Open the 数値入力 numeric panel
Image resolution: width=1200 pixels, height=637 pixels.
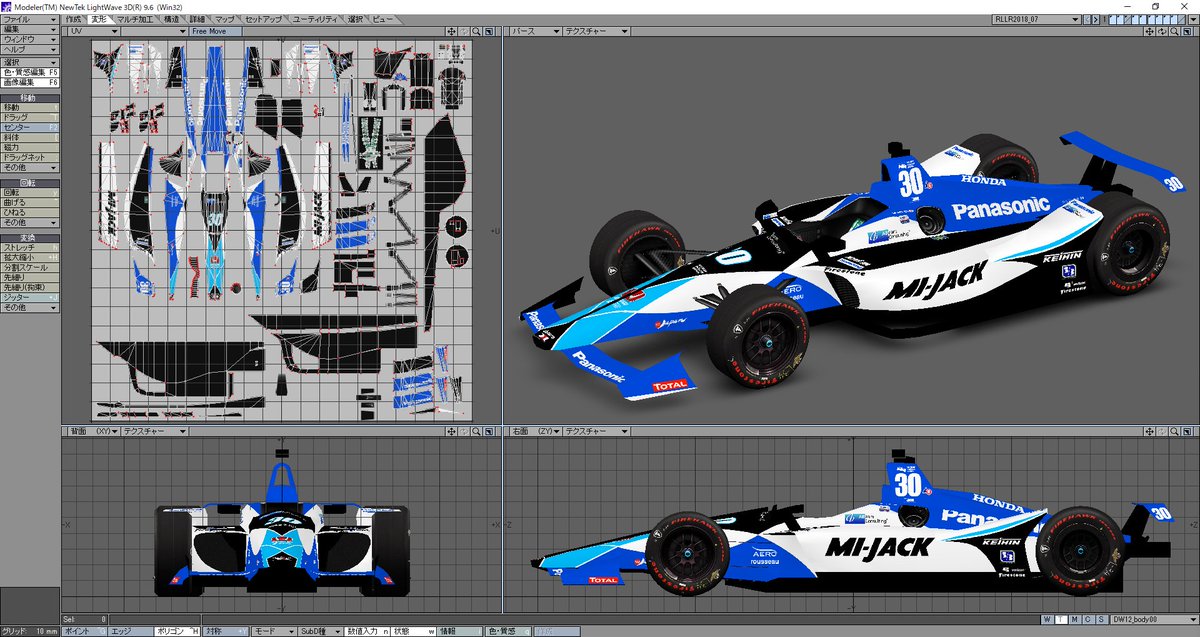click(x=369, y=631)
